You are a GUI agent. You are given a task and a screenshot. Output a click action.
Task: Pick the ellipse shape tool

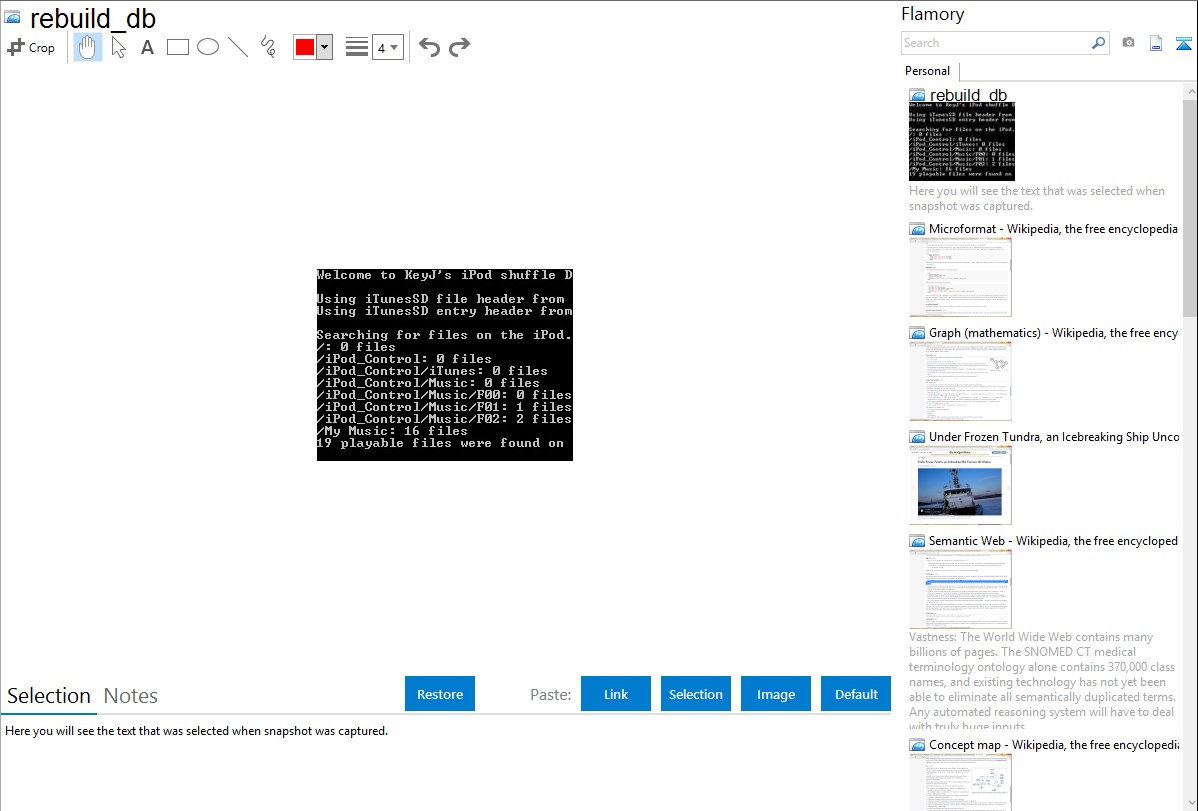[208, 47]
